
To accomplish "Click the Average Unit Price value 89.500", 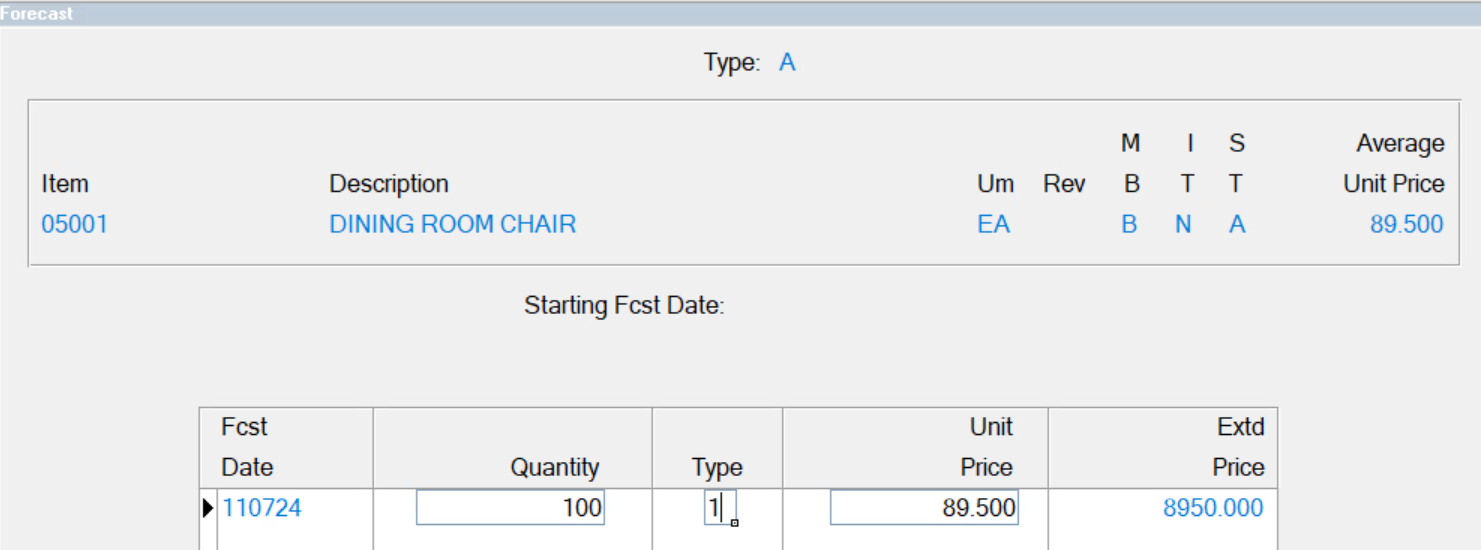I will coord(1406,224).
